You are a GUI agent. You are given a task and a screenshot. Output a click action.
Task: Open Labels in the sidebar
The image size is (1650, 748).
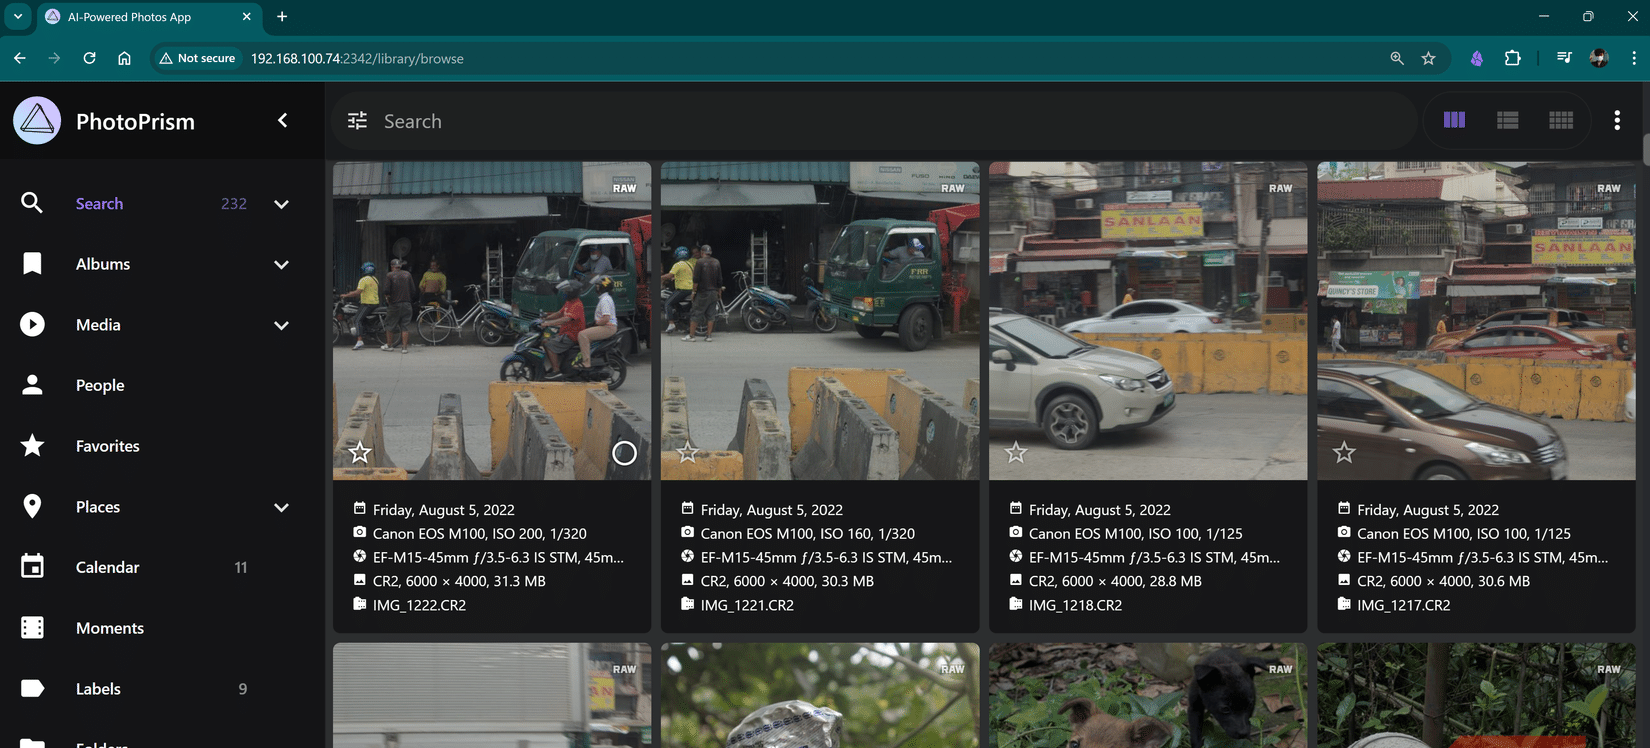(x=98, y=689)
